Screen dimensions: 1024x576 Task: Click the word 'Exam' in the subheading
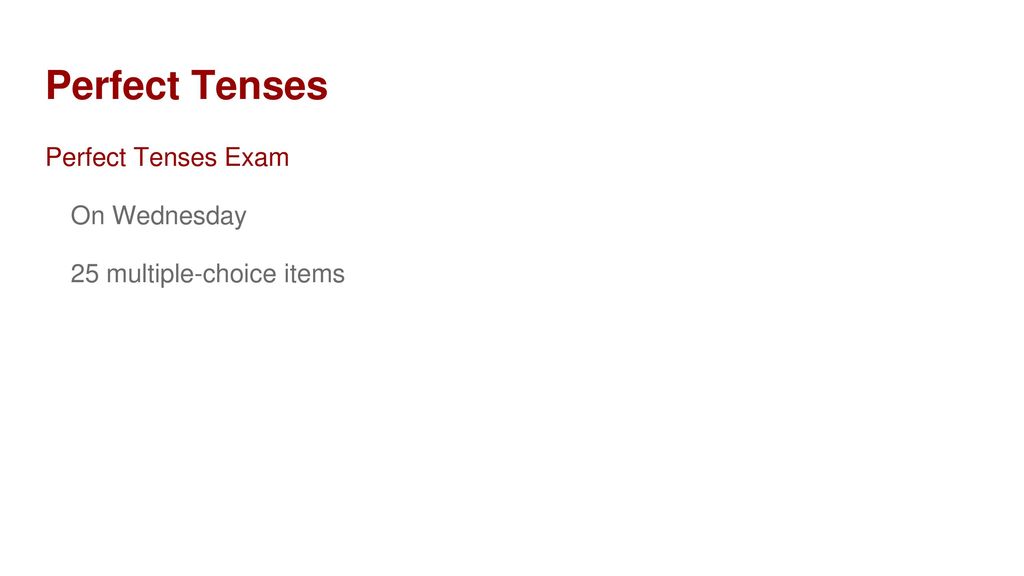(257, 157)
